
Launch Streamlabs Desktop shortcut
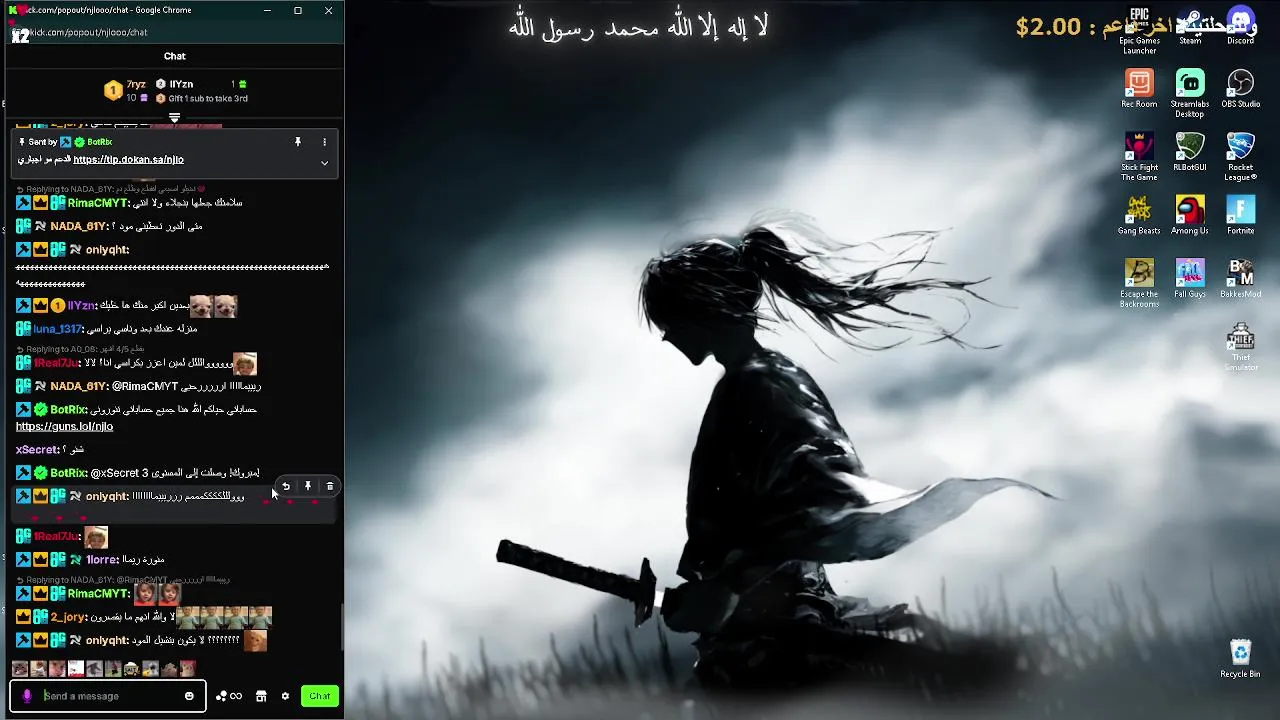pyautogui.click(x=1190, y=94)
